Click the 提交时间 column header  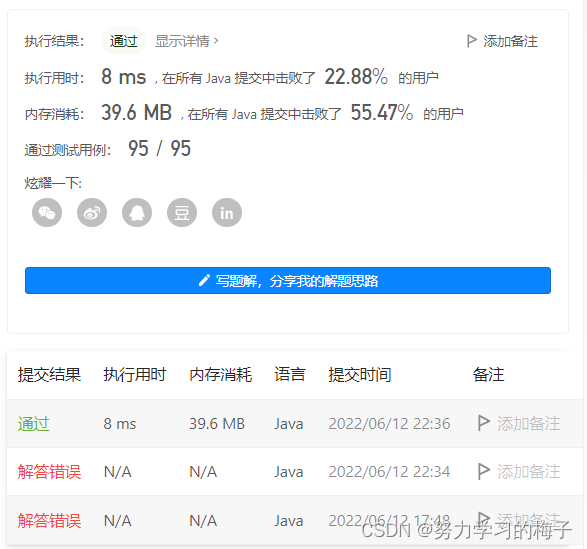[360, 374]
